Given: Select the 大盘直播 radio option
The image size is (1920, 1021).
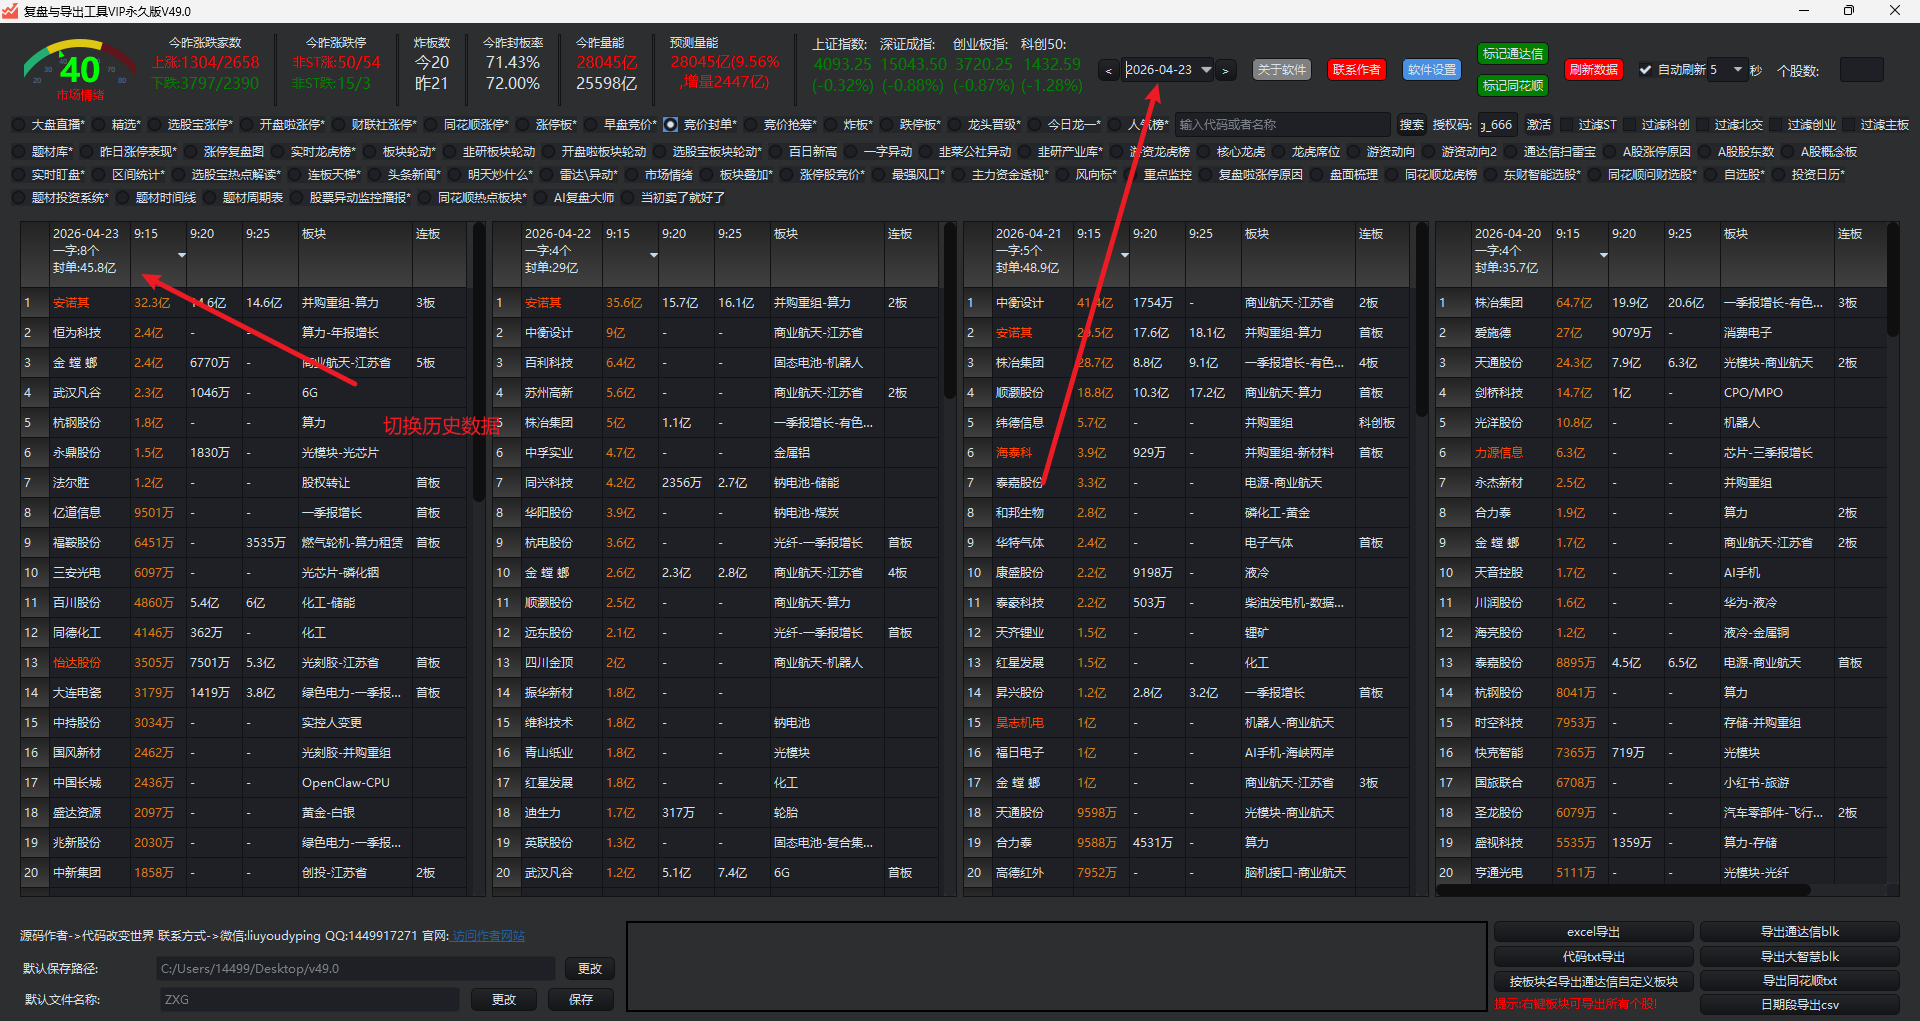Looking at the screenshot, I should (19, 125).
